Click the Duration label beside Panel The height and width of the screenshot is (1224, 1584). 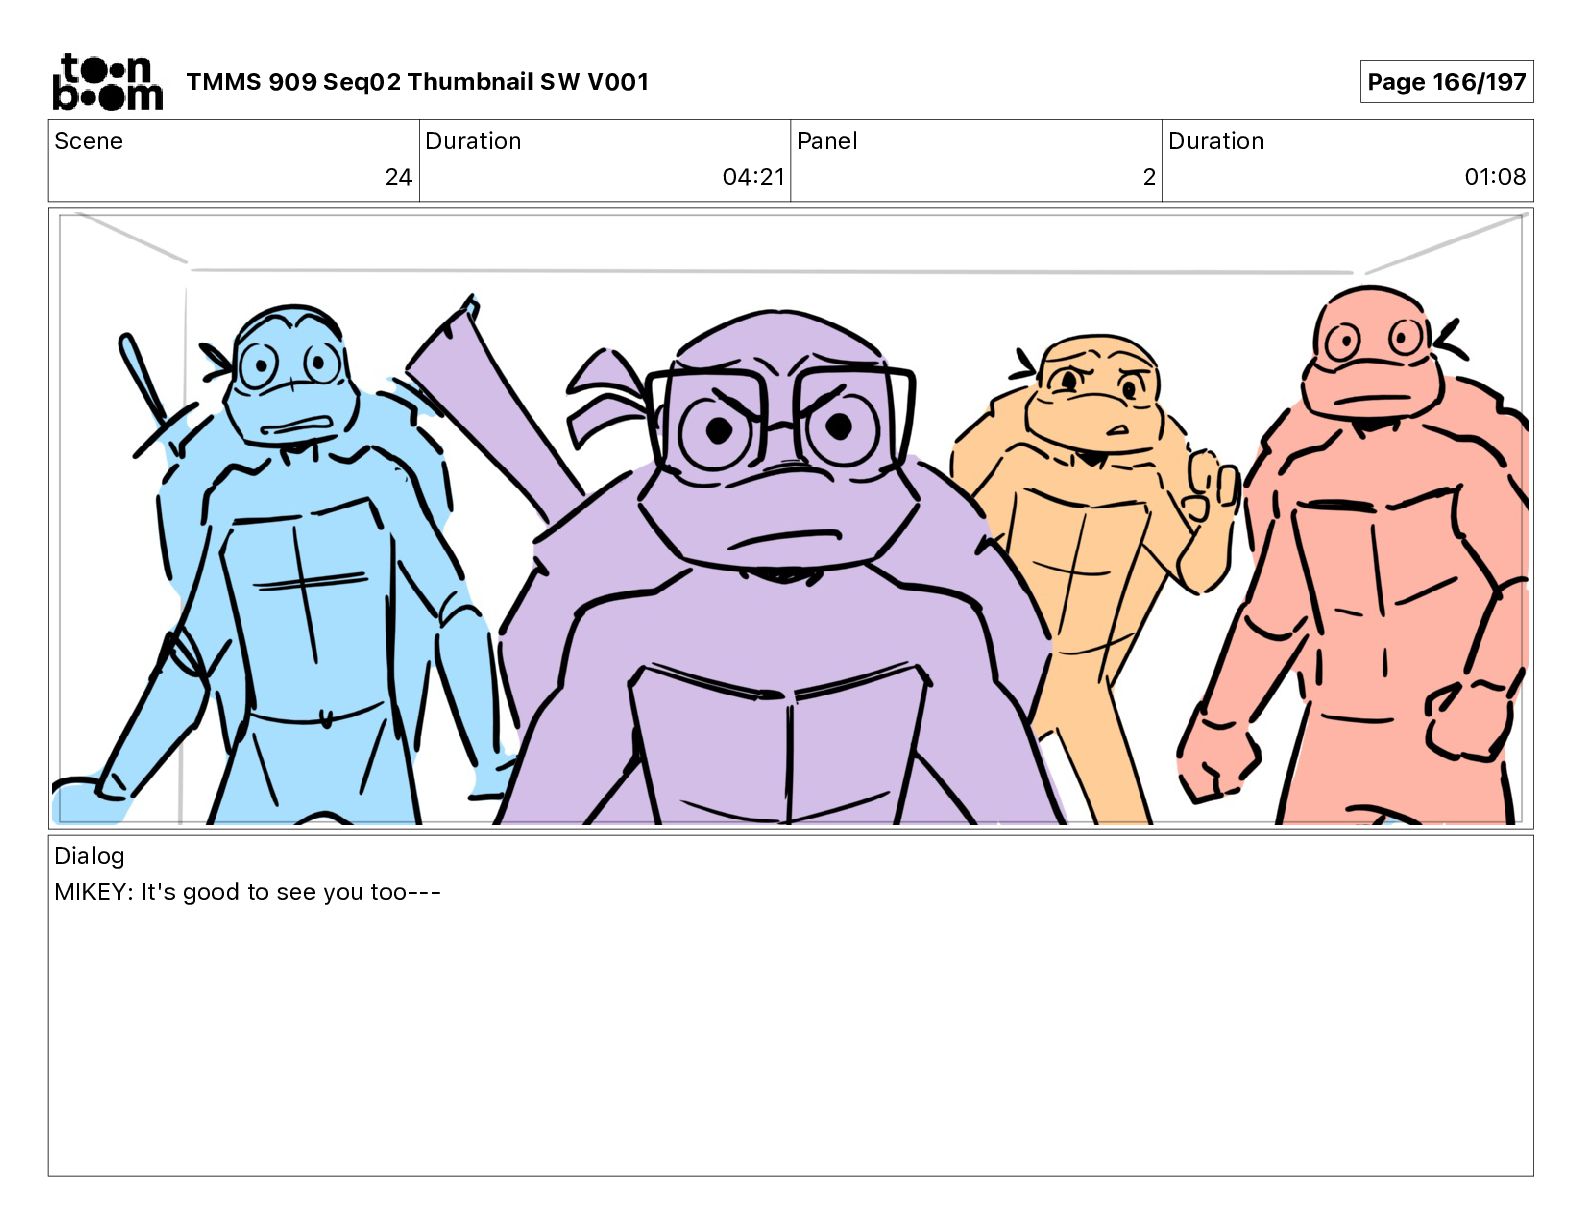[1216, 141]
